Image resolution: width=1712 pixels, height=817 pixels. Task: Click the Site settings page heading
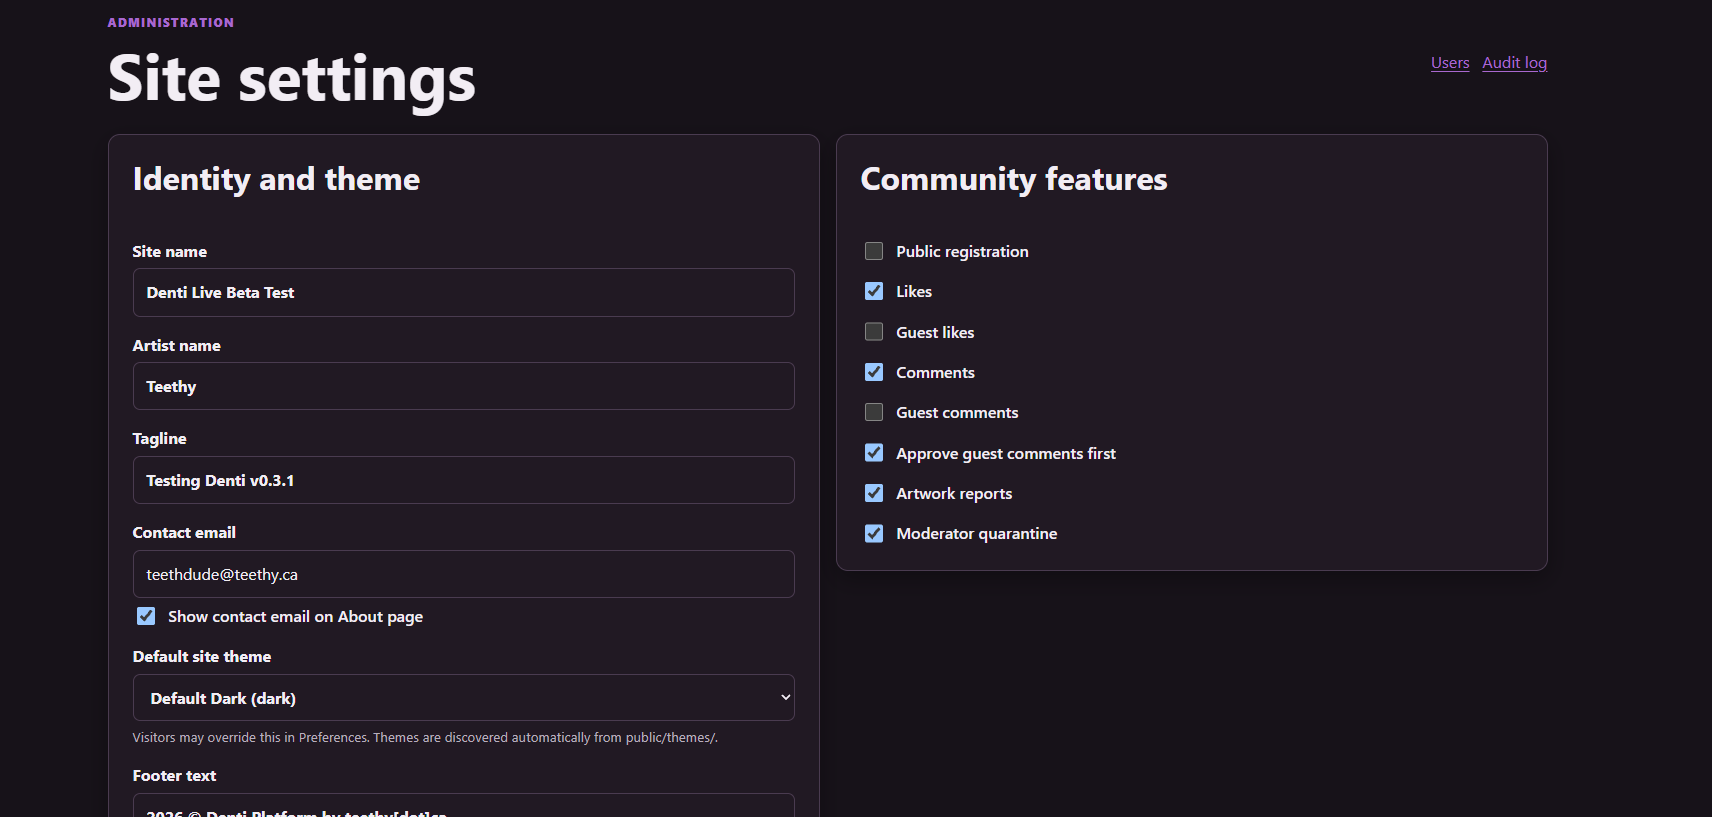292,79
